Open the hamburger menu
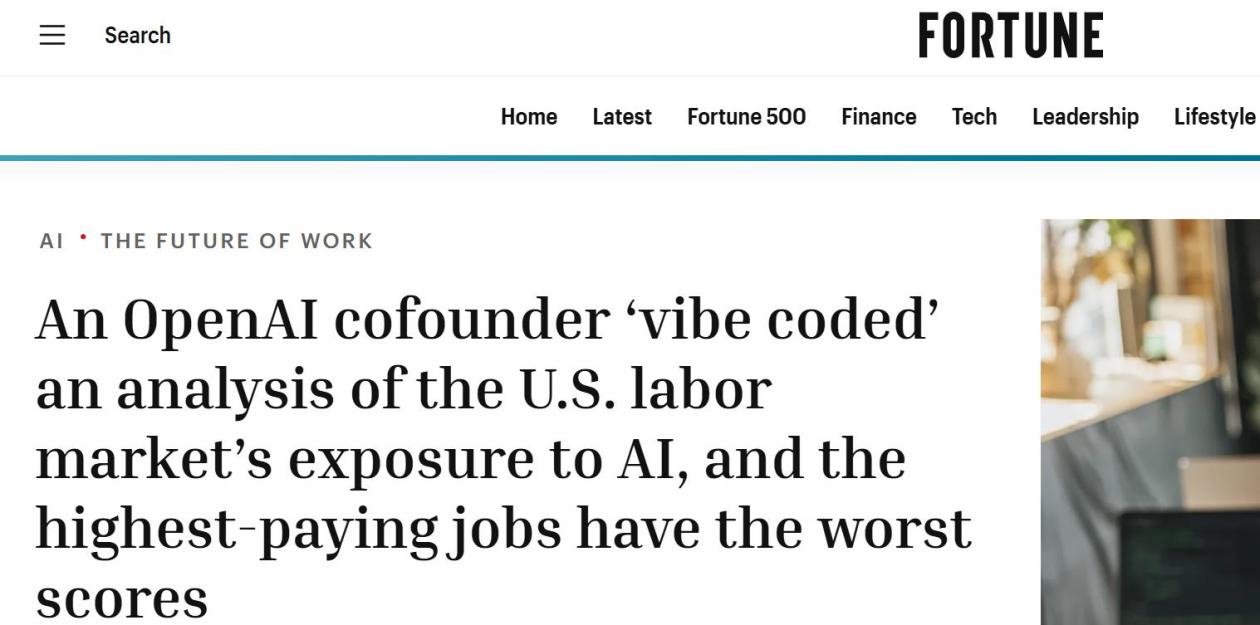Image resolution: width=1260 pixels, height=625 pixels. (x=52, y=36)
